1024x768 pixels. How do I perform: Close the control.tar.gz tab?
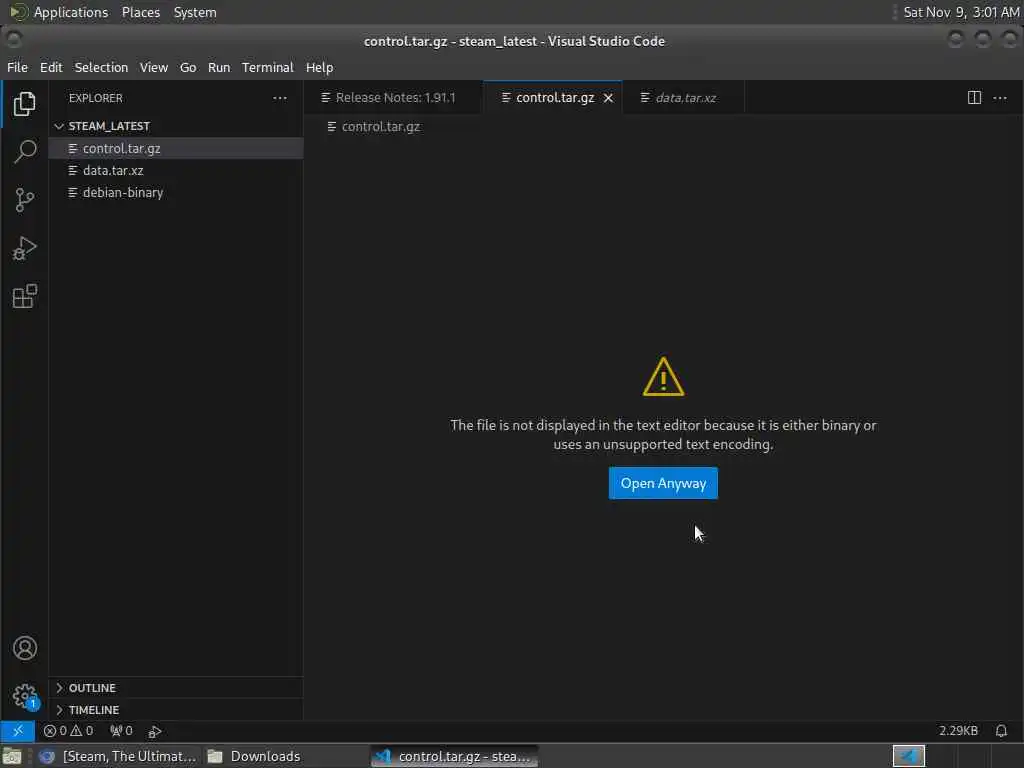[x=608, y=98]
